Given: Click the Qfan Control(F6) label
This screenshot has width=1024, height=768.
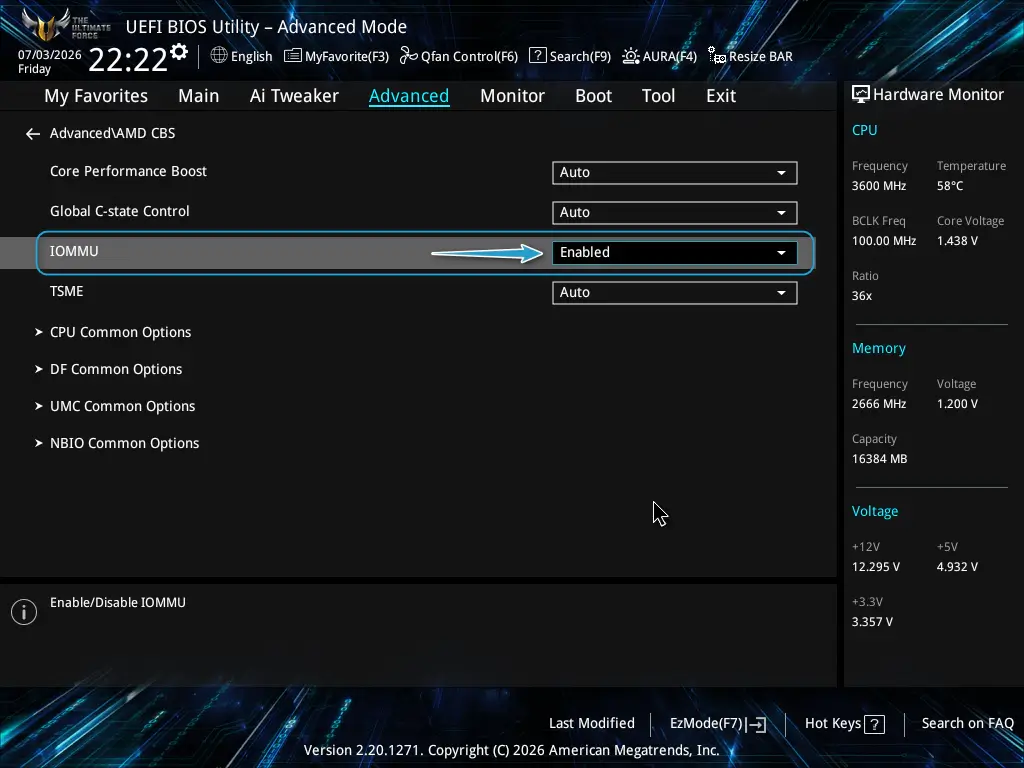Looking at the screenshot, I should click(470, 57).
